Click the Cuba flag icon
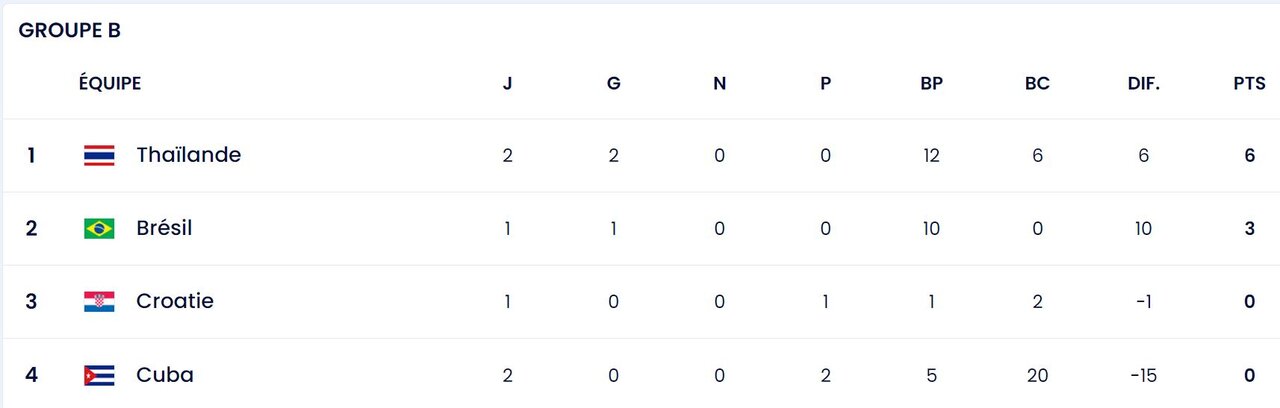1280x408 pixels. click(x=99, y=375)
